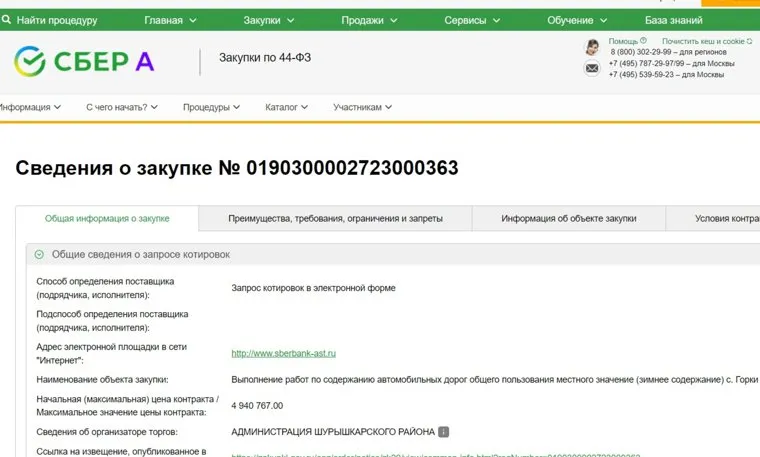Screen dimensions: 760x457
Task: Expand the Закупки dropdown in green bar
Action: 268,20
